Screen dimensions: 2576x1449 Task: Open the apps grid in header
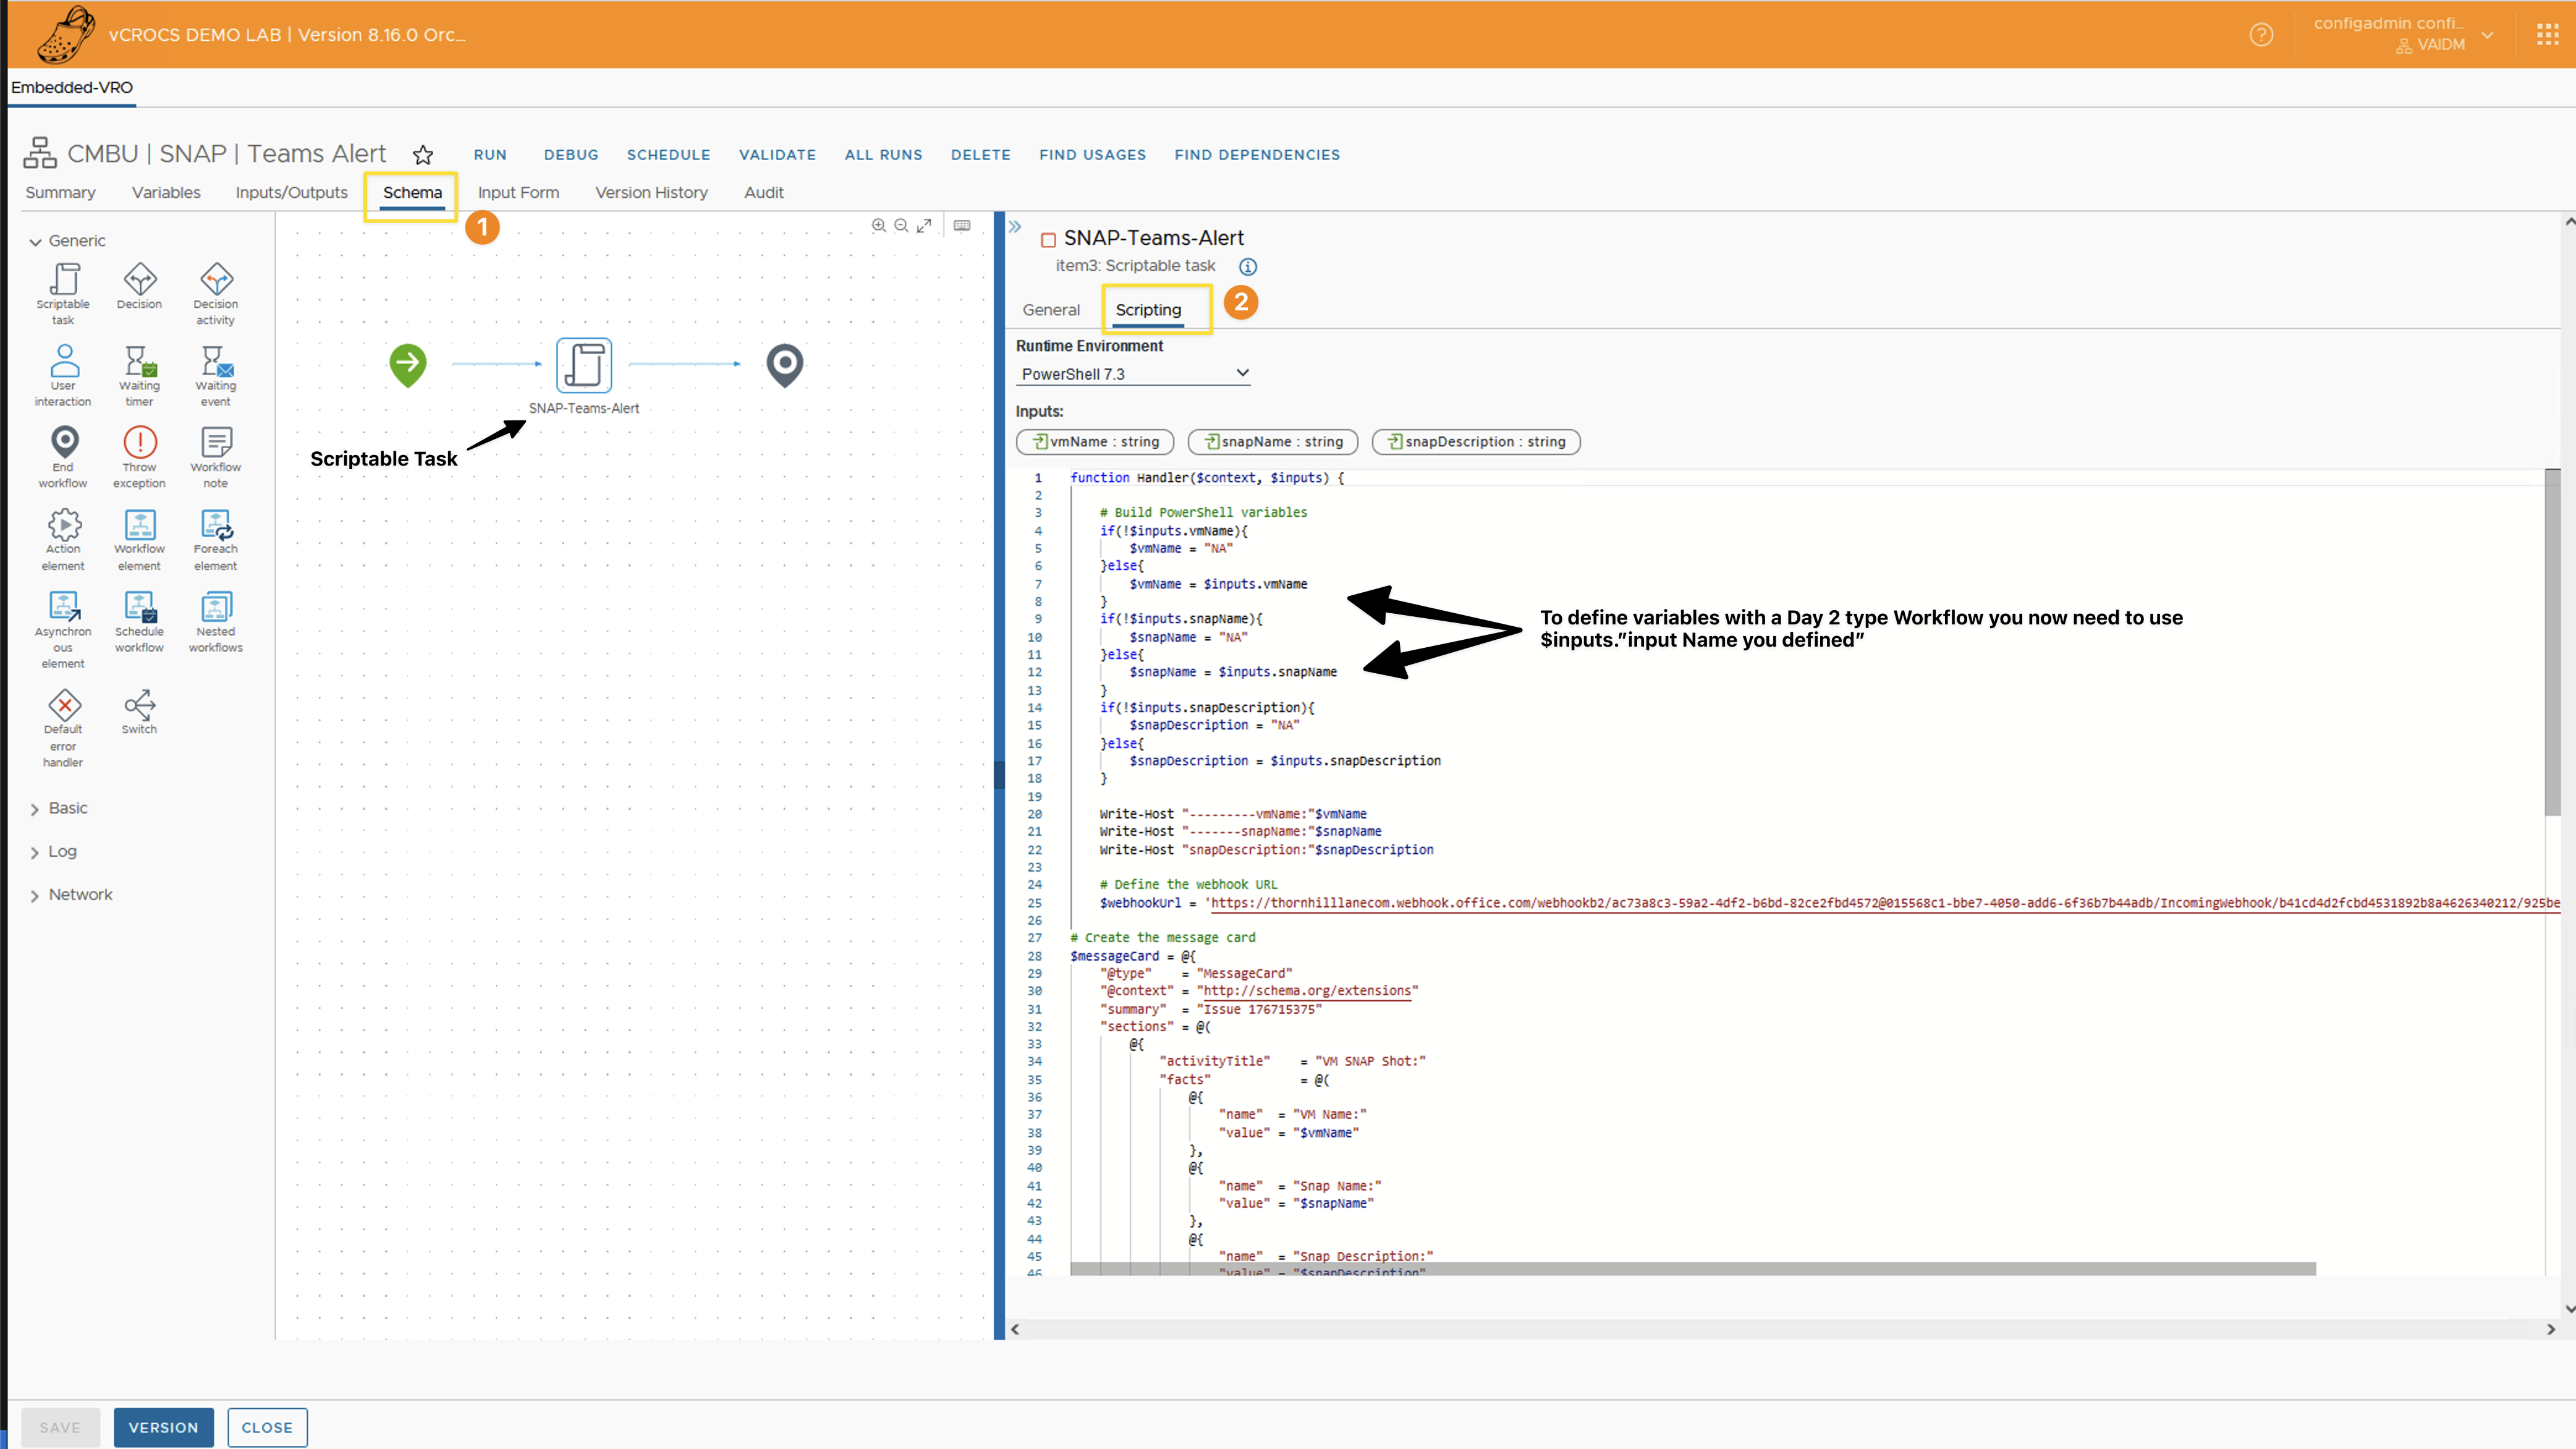2547,36
